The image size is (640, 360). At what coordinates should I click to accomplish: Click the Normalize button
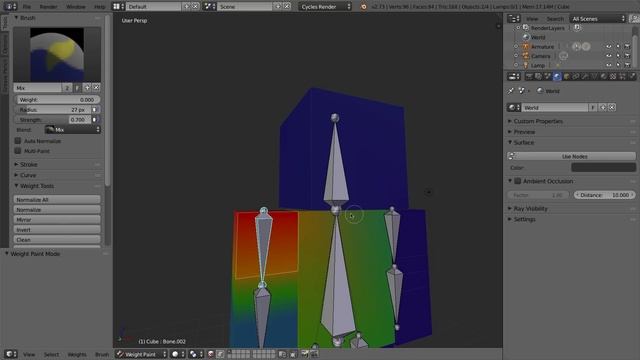[x=57, y=210]
